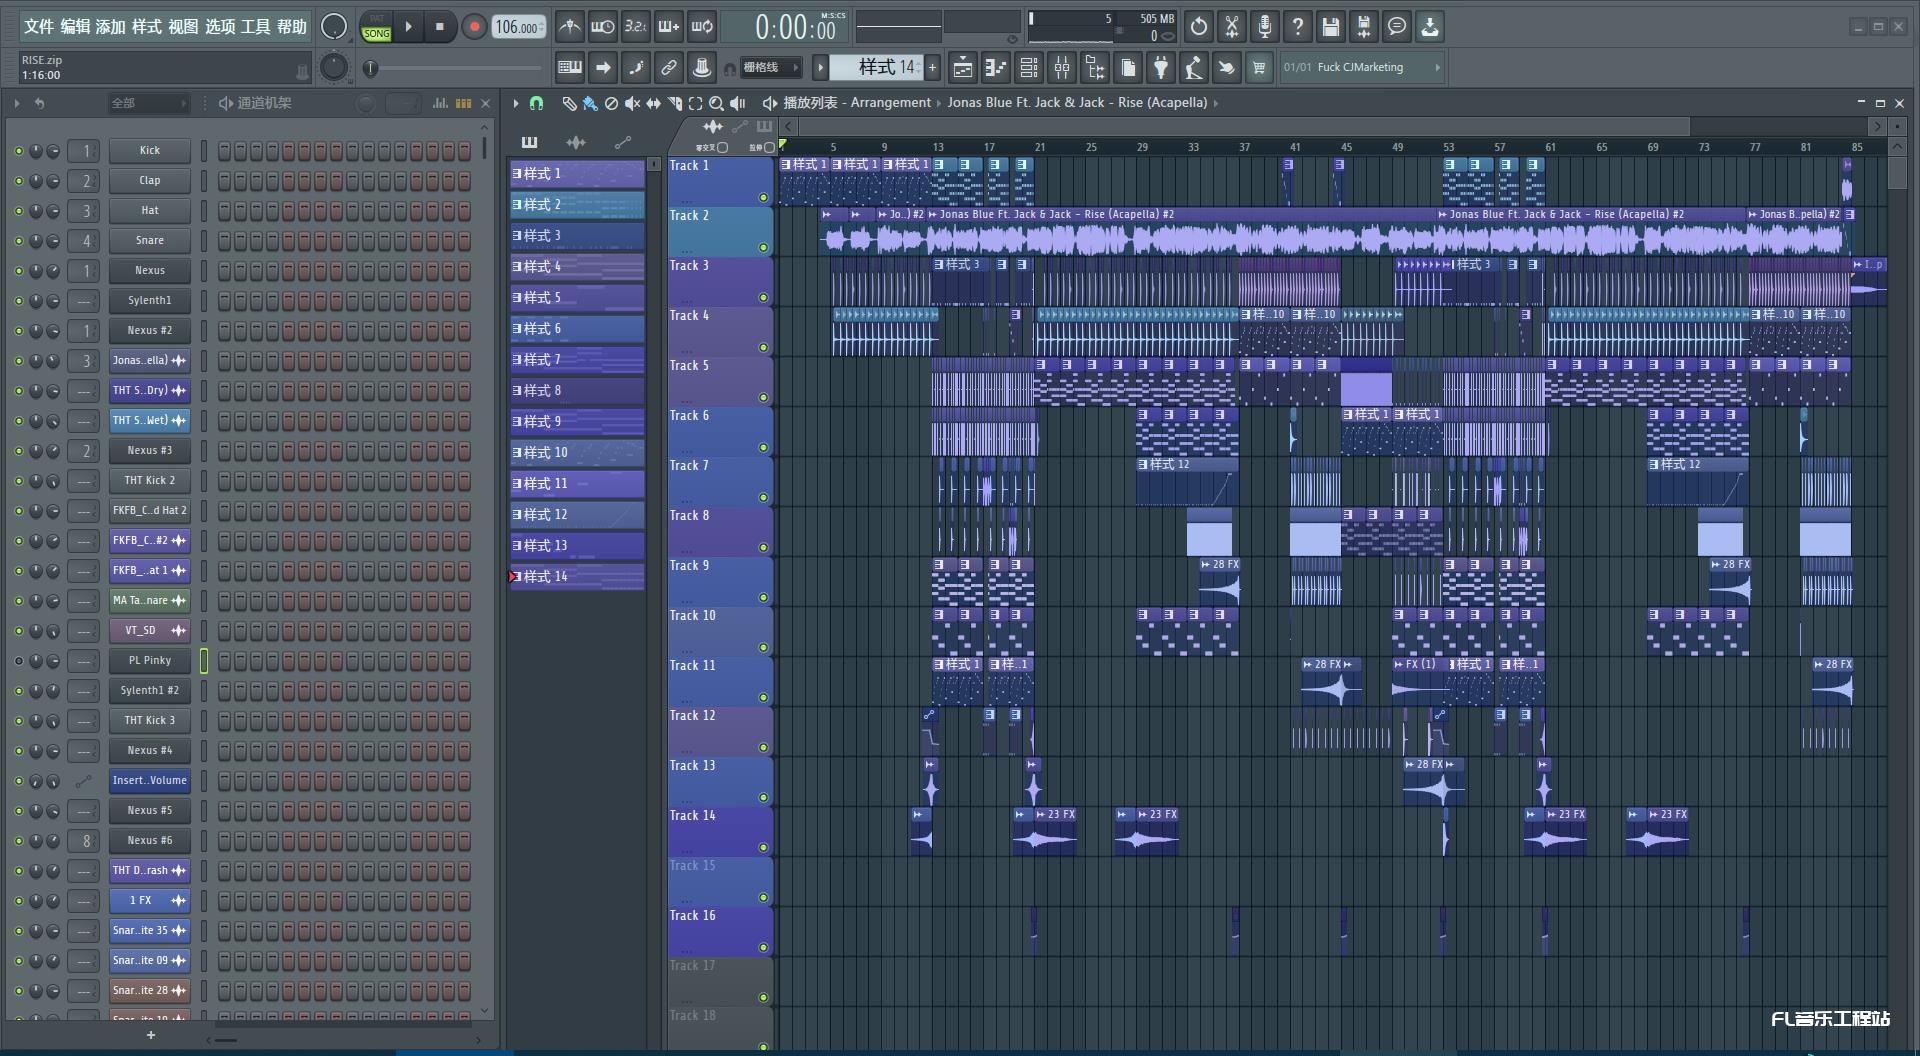Viewport: 1920px width, 1056px height.
Task: Toggle the link to controller chain icon
Action: 669,68
